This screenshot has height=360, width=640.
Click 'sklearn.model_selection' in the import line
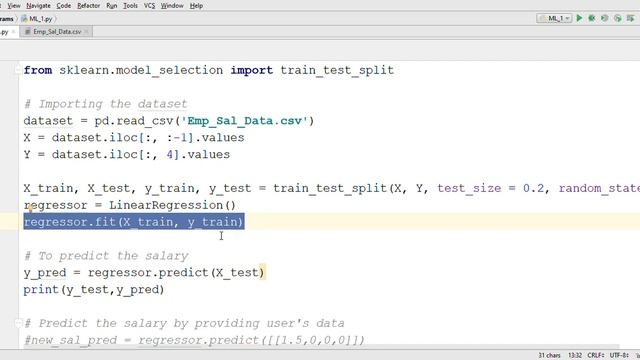141,70
